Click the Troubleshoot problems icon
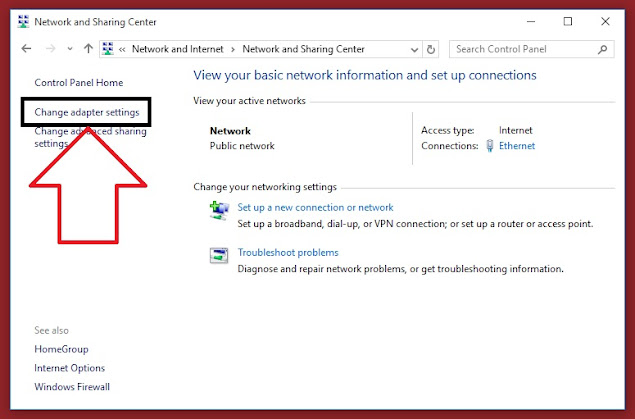Screen dimensions: 635x419 pyautogui.click(x=219, y=255)
